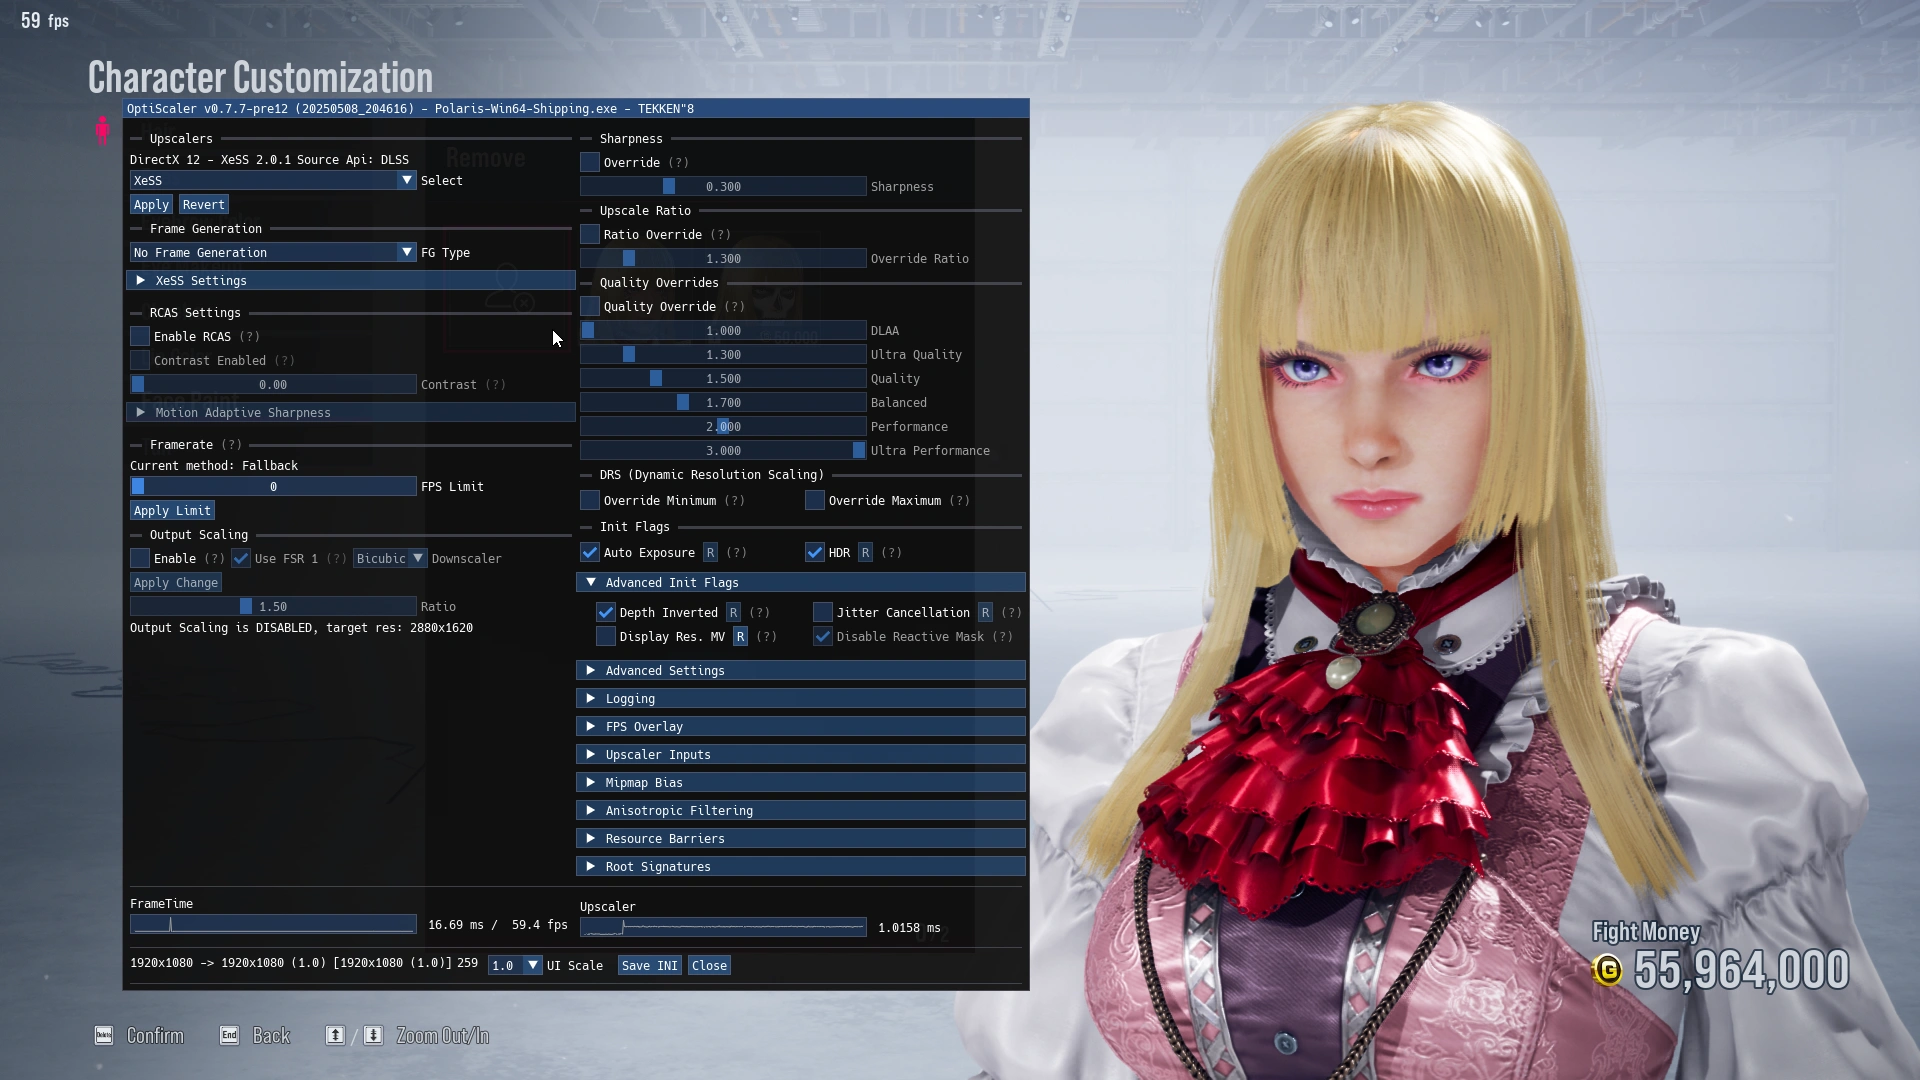This screenshot has width=1920, height=1080.
Task: Disable the Auto Exposure flag
Action: click(590, 552)
